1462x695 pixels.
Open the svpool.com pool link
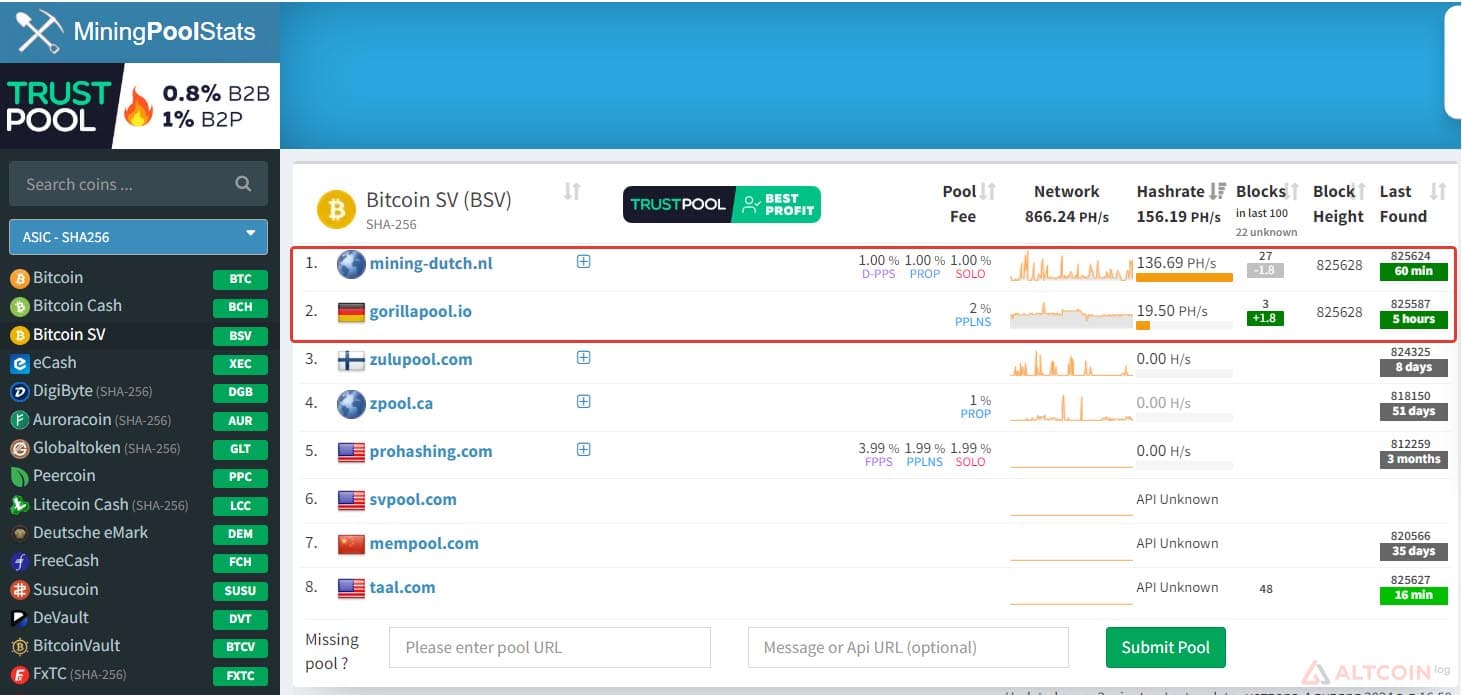[x=413, y=499]
